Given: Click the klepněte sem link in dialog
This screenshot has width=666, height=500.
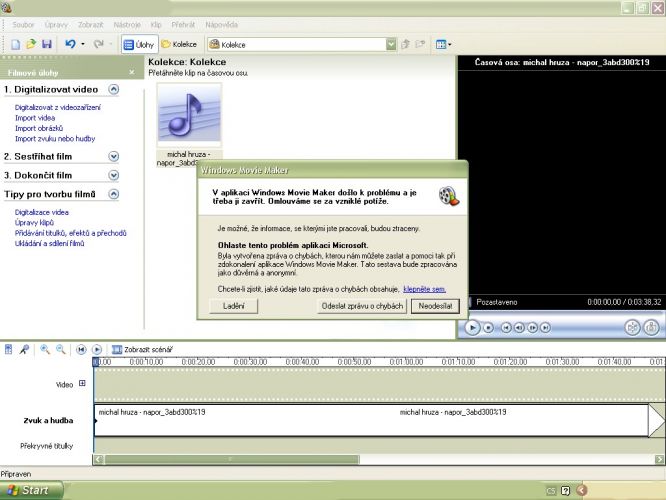Looking at the screenshot, I should tap(424, 289).
